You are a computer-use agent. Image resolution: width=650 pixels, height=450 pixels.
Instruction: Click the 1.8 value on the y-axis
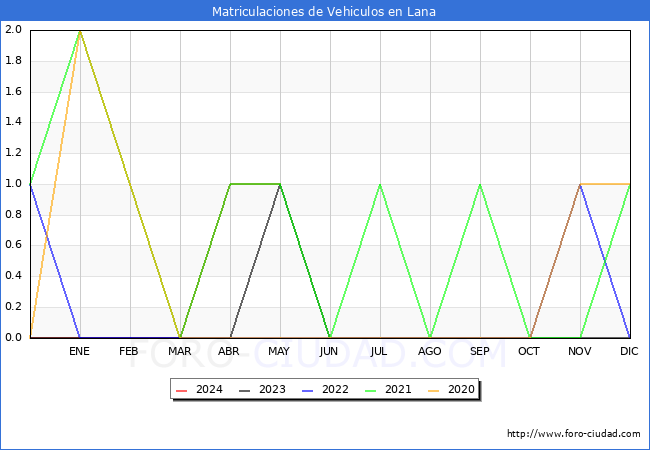point(13,60)
